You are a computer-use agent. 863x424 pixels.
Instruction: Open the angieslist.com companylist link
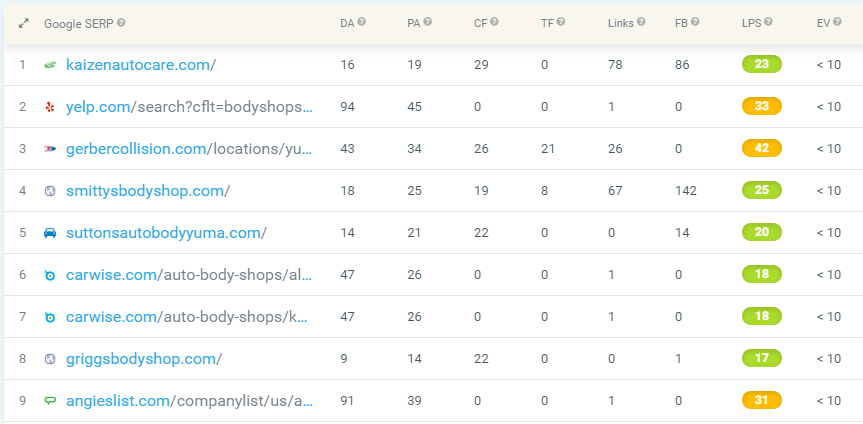click(x=189, y=401)
